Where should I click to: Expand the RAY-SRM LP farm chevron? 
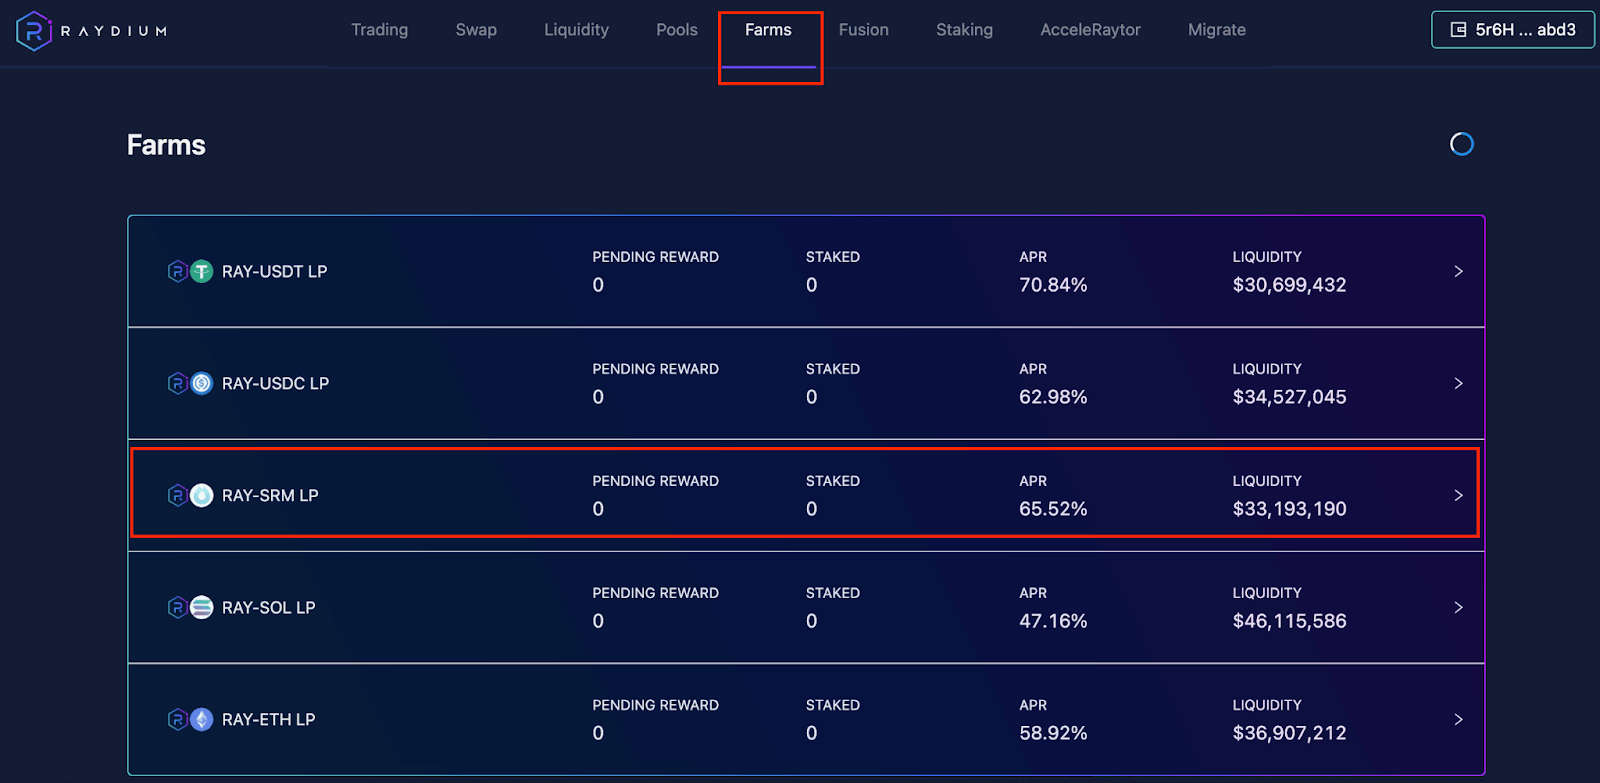coord(1458,495)
